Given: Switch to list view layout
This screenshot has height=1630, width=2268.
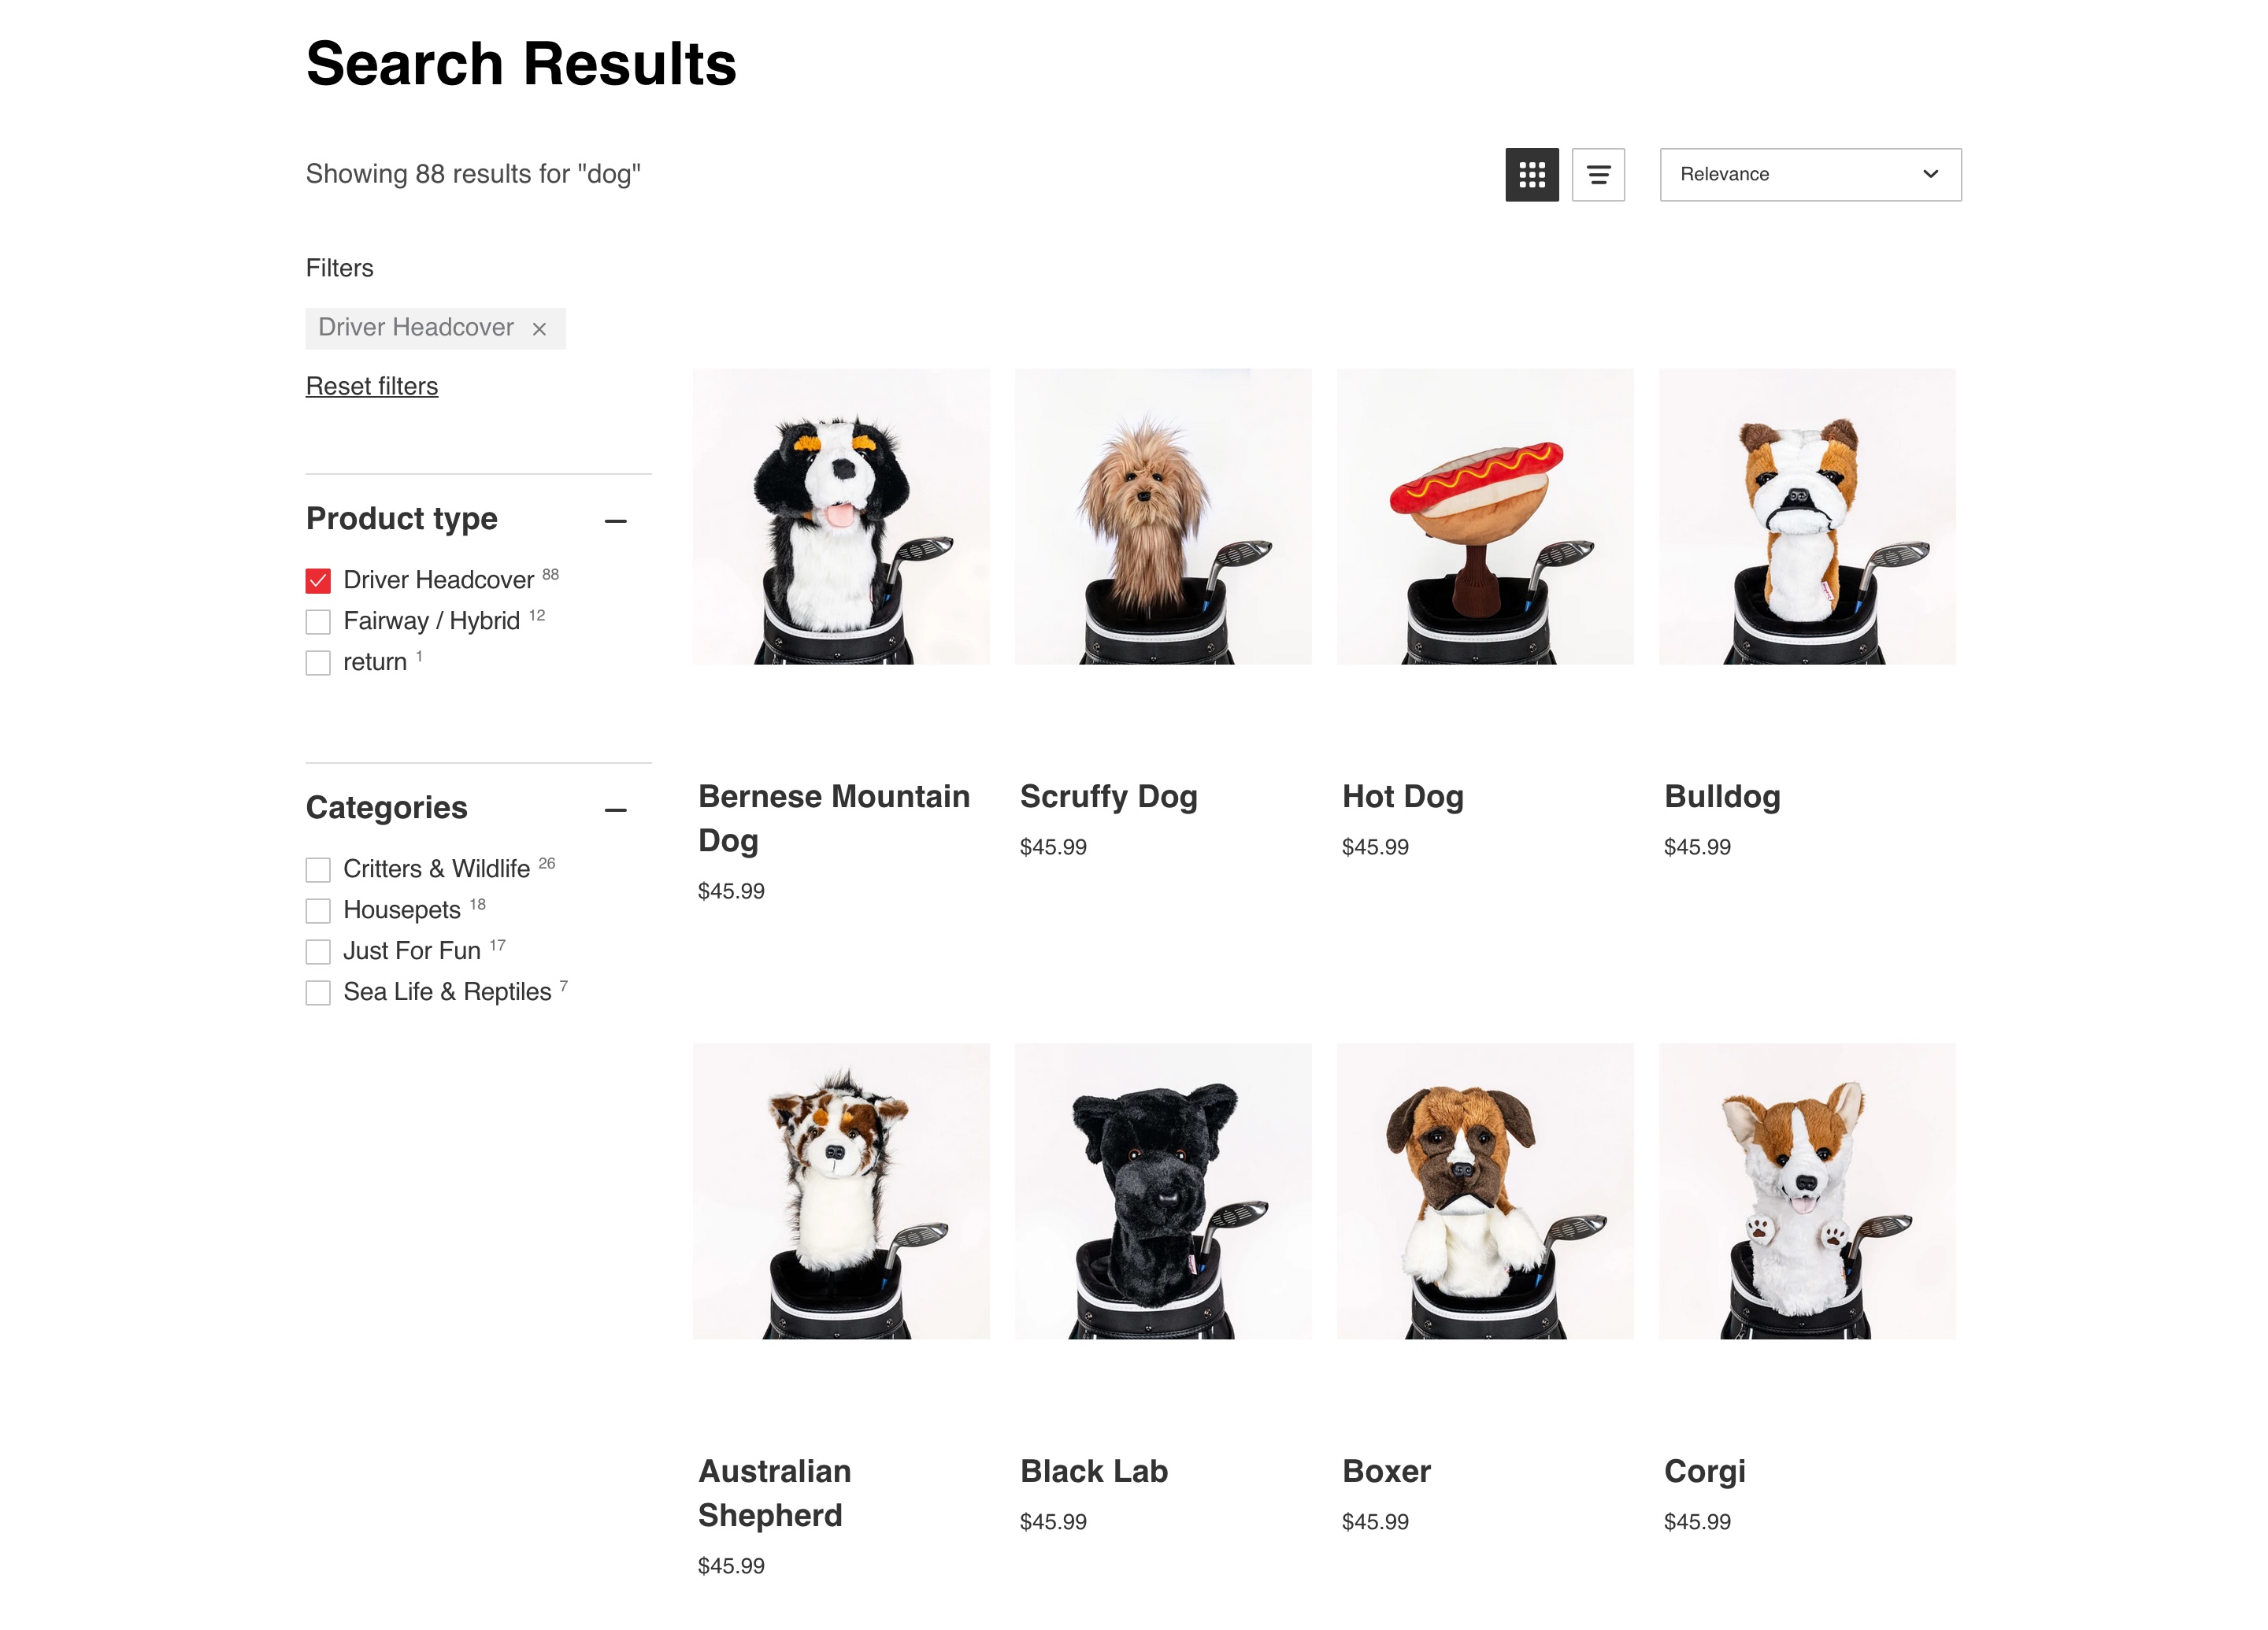Looking at the screenshot, I should 1597,175.
